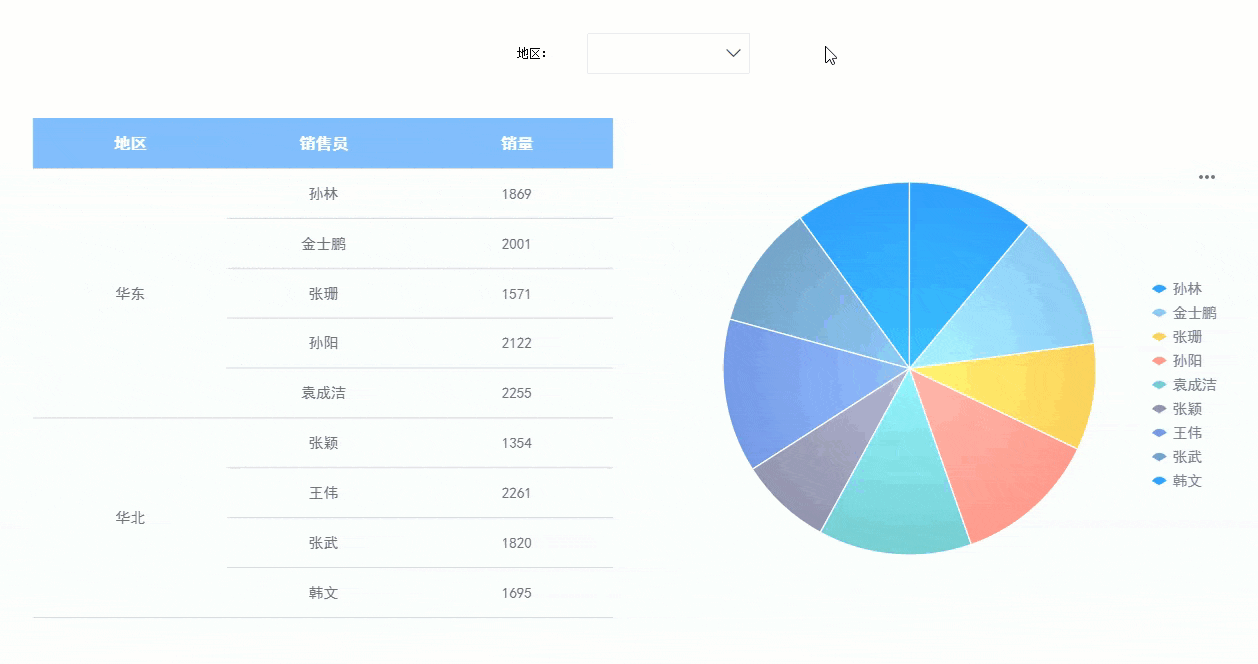Select the 华东 region cell
1258x664 pixels.
[x=130, y=293]
